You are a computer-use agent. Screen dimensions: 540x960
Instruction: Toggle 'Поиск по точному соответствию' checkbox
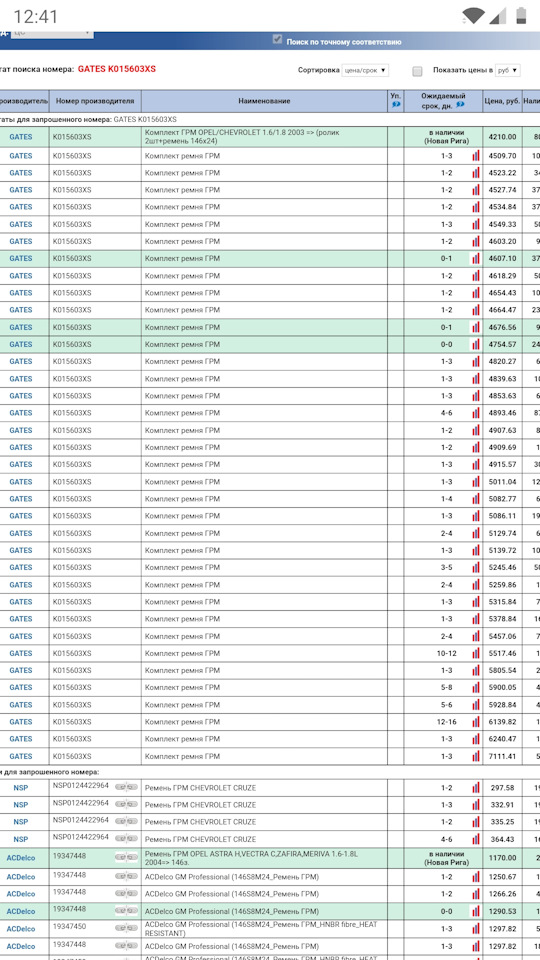[277, 39]
